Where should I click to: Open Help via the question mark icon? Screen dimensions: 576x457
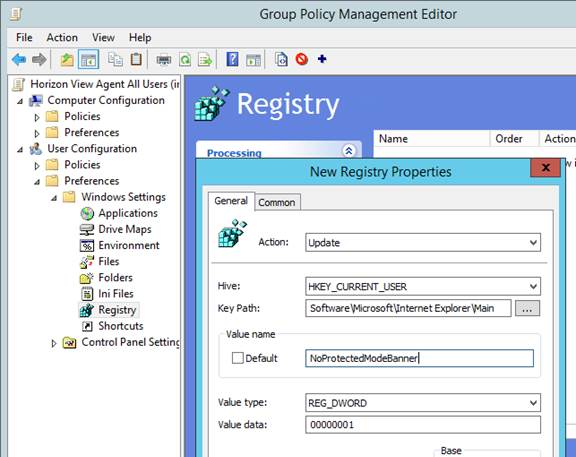pyautogui.click(x=232, y=59)
